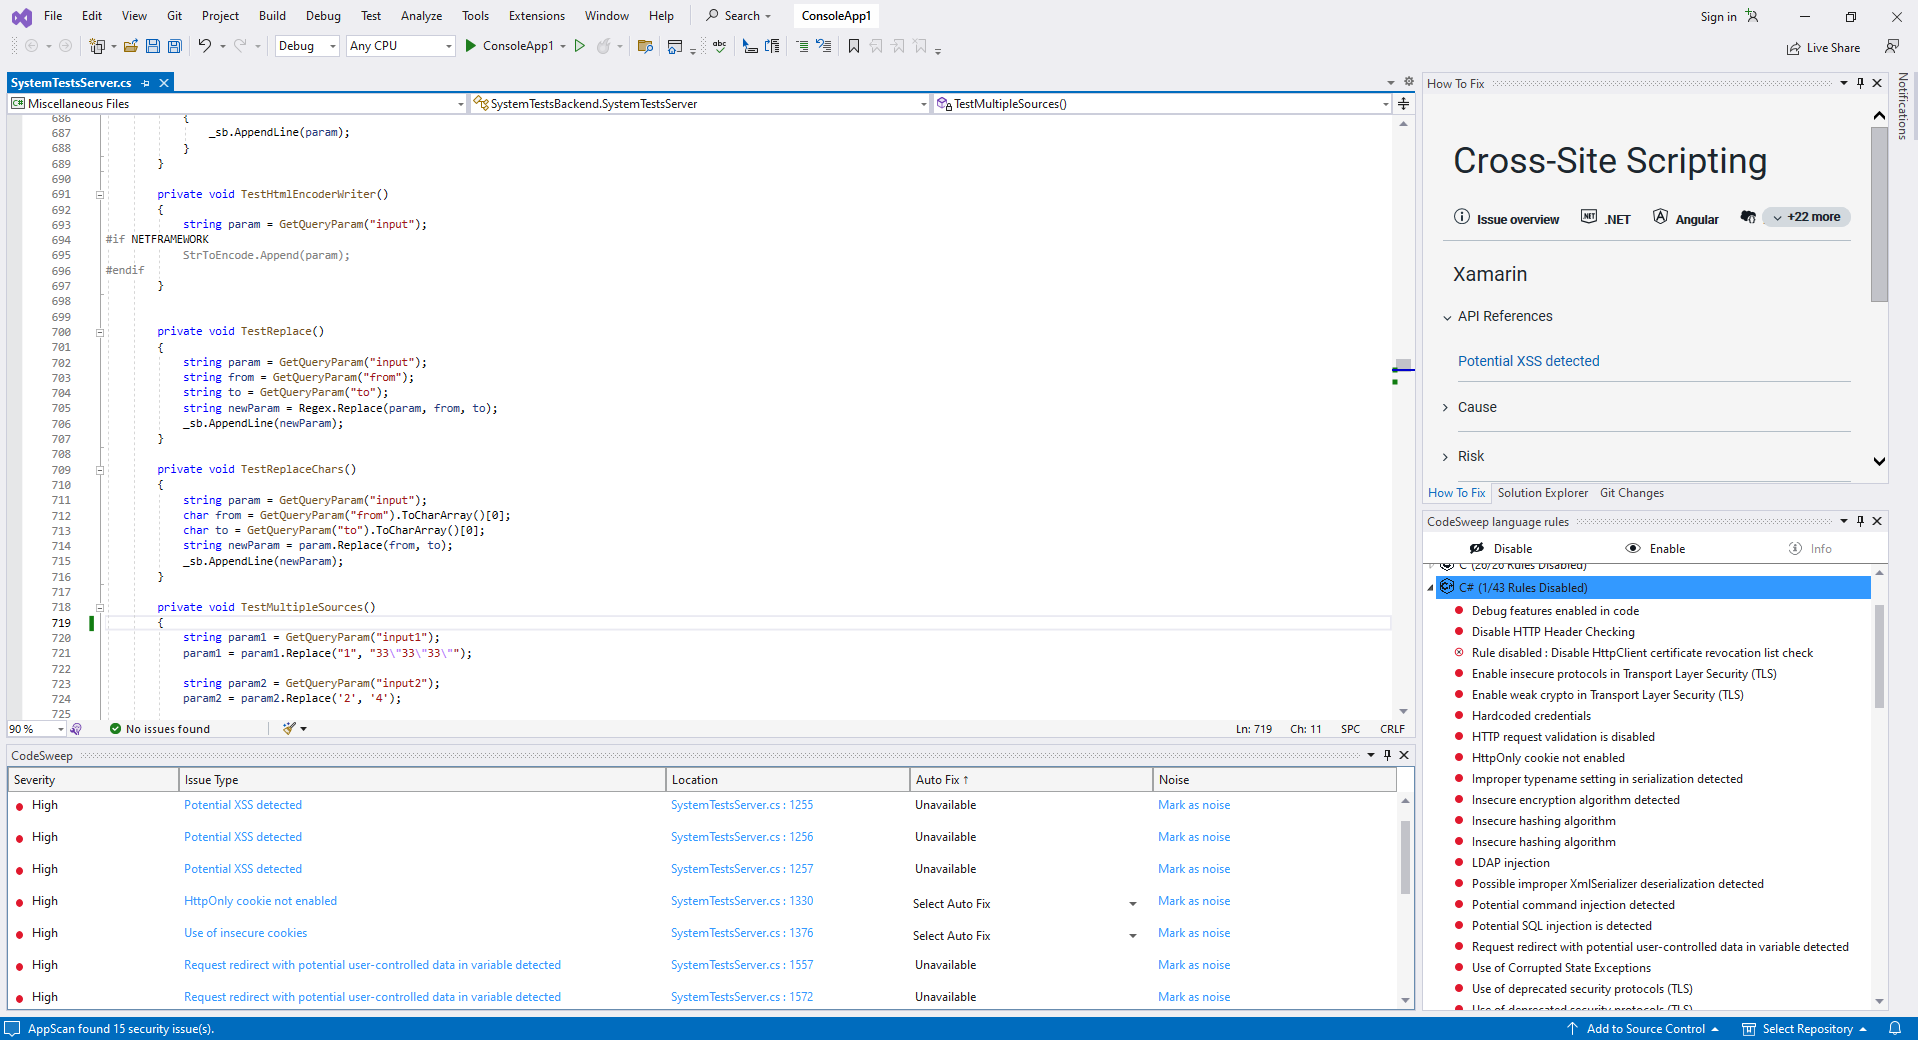Pin the SystemTestsServer.cs tab

coord(146,83)
